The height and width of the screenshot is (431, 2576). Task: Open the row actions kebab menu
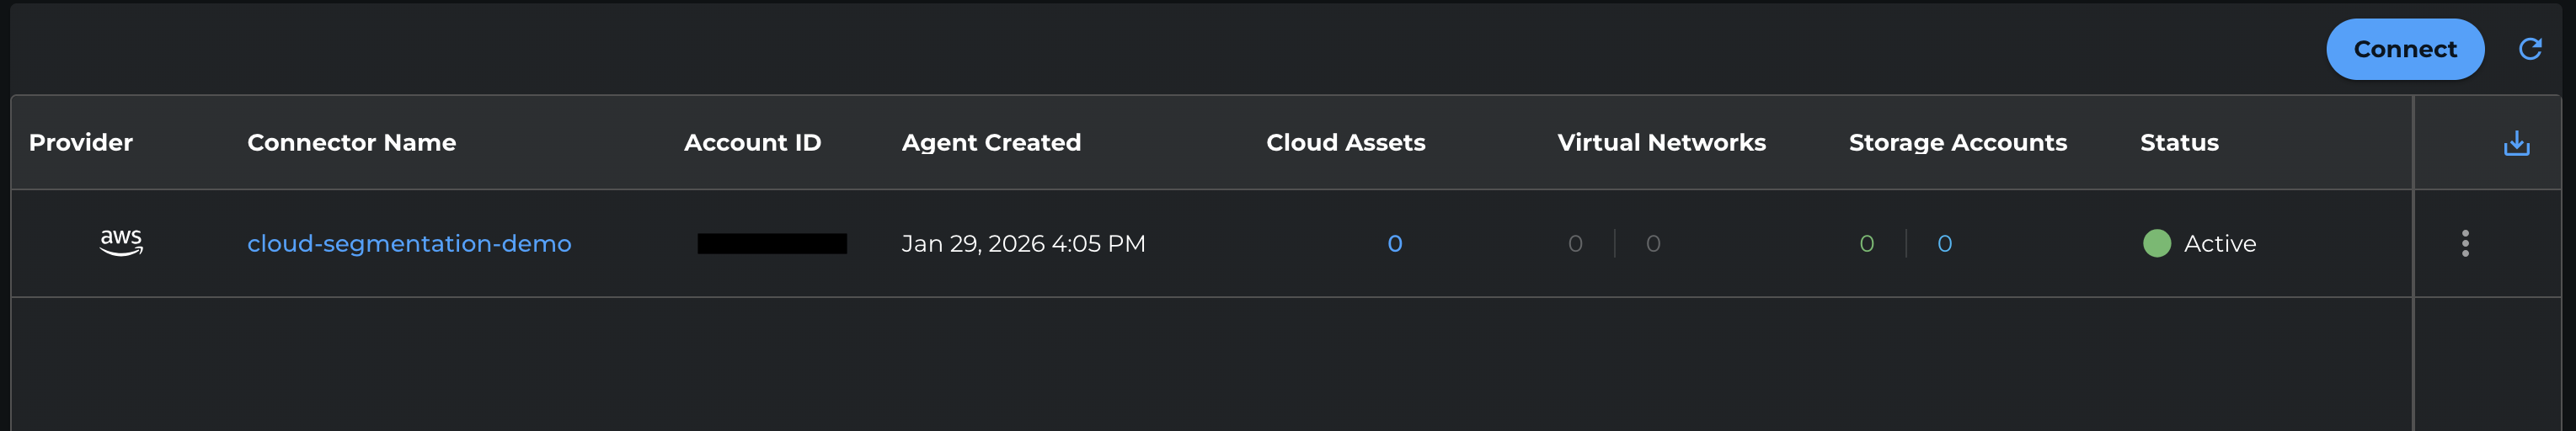coord(2464,243)
